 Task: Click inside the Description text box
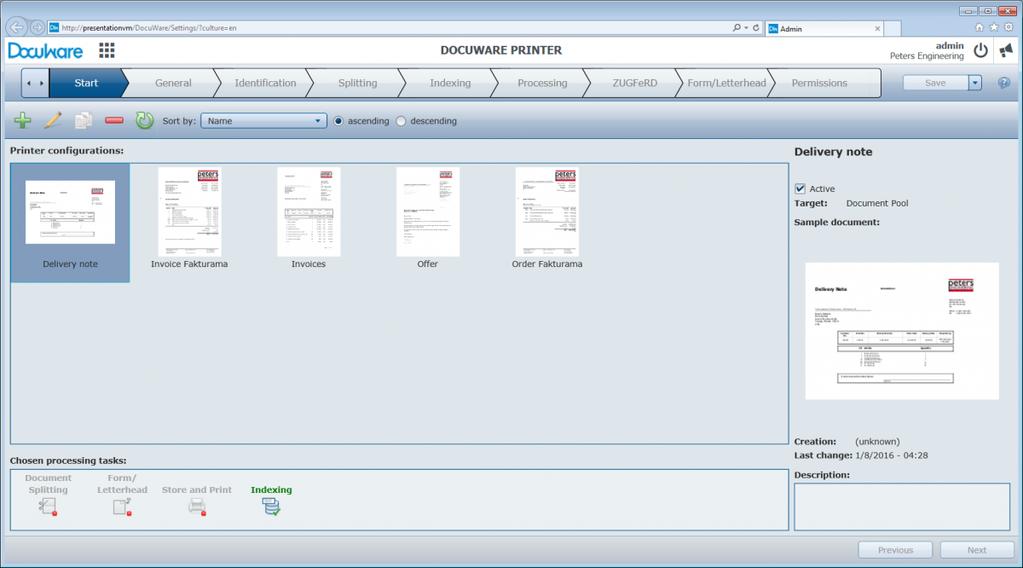click(x=902, y=506)
